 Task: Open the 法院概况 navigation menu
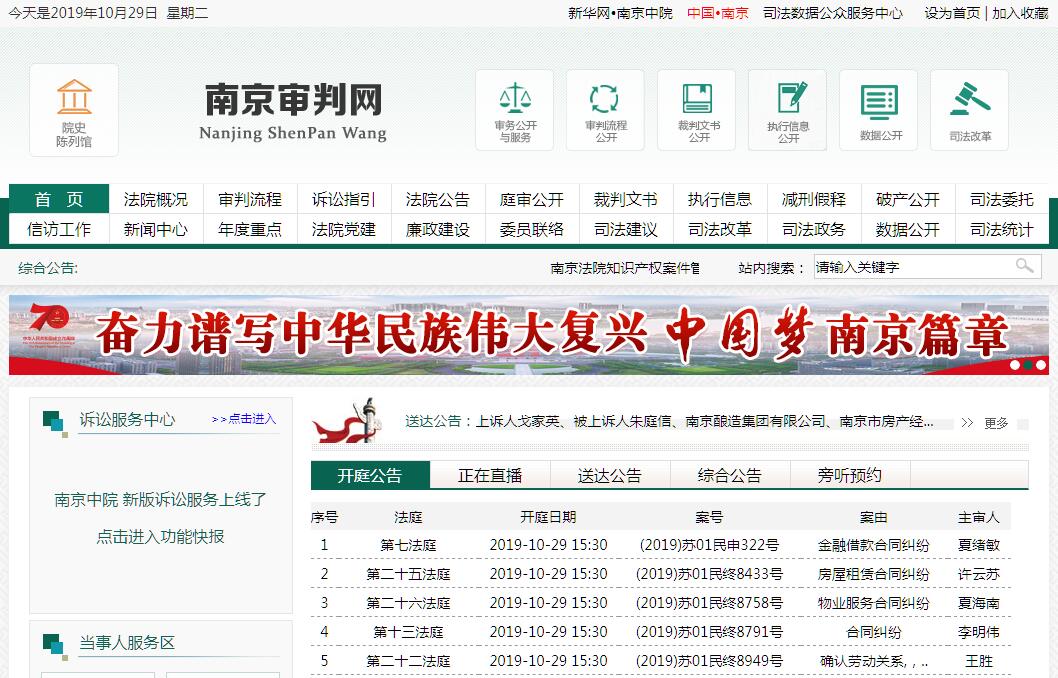pyautogui.click(x=155, y=199)
